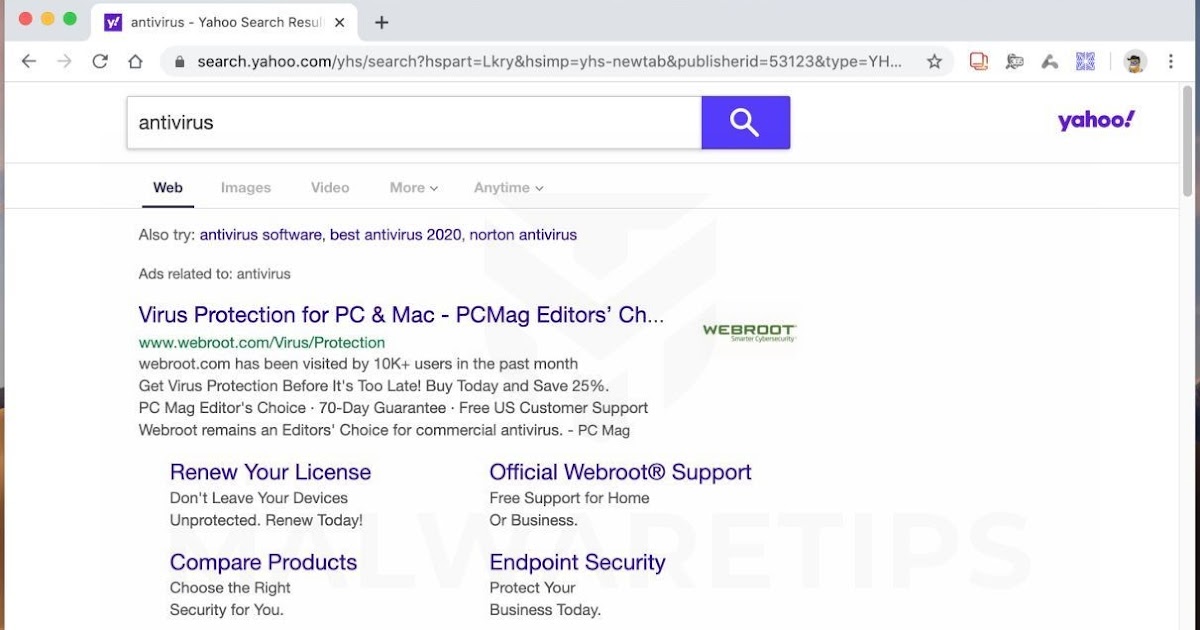Click the Yahoo logo
The image size is (1200, 630).
tap(1096, 121)
